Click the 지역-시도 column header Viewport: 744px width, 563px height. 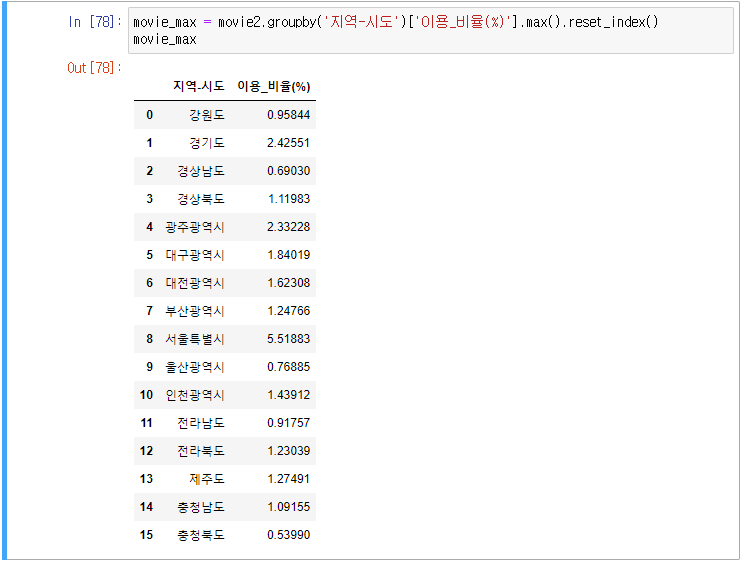point(198,86)
